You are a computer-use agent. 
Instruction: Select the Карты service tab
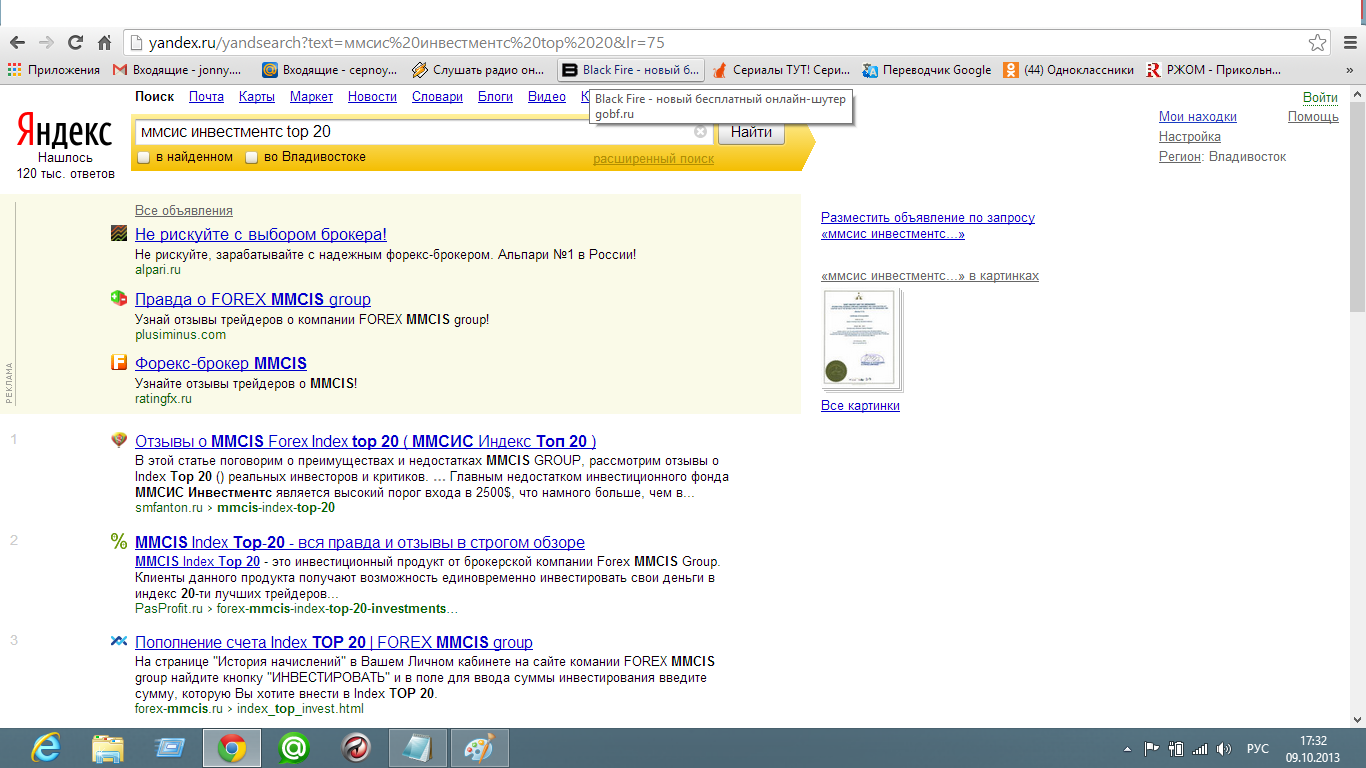pyautogui.click(x=257, y=97)
